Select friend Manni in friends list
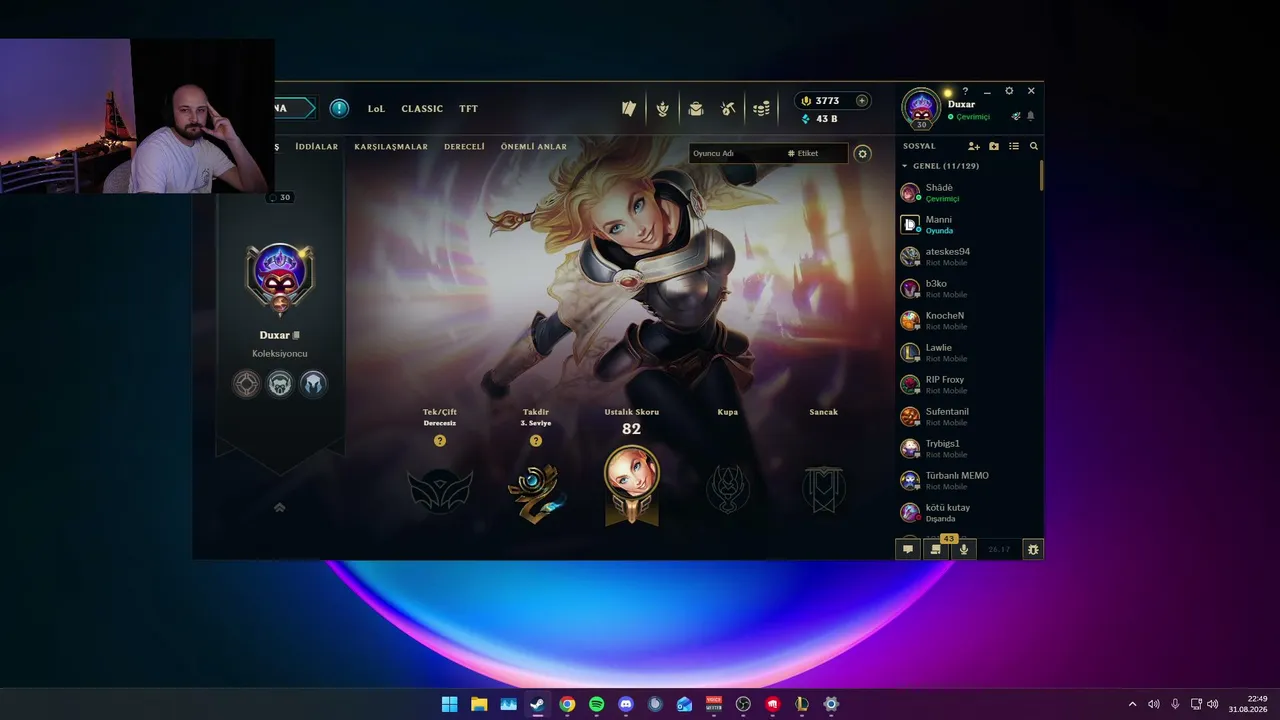The height and width of the screenshot is (720, 1280). click(968, 224)
